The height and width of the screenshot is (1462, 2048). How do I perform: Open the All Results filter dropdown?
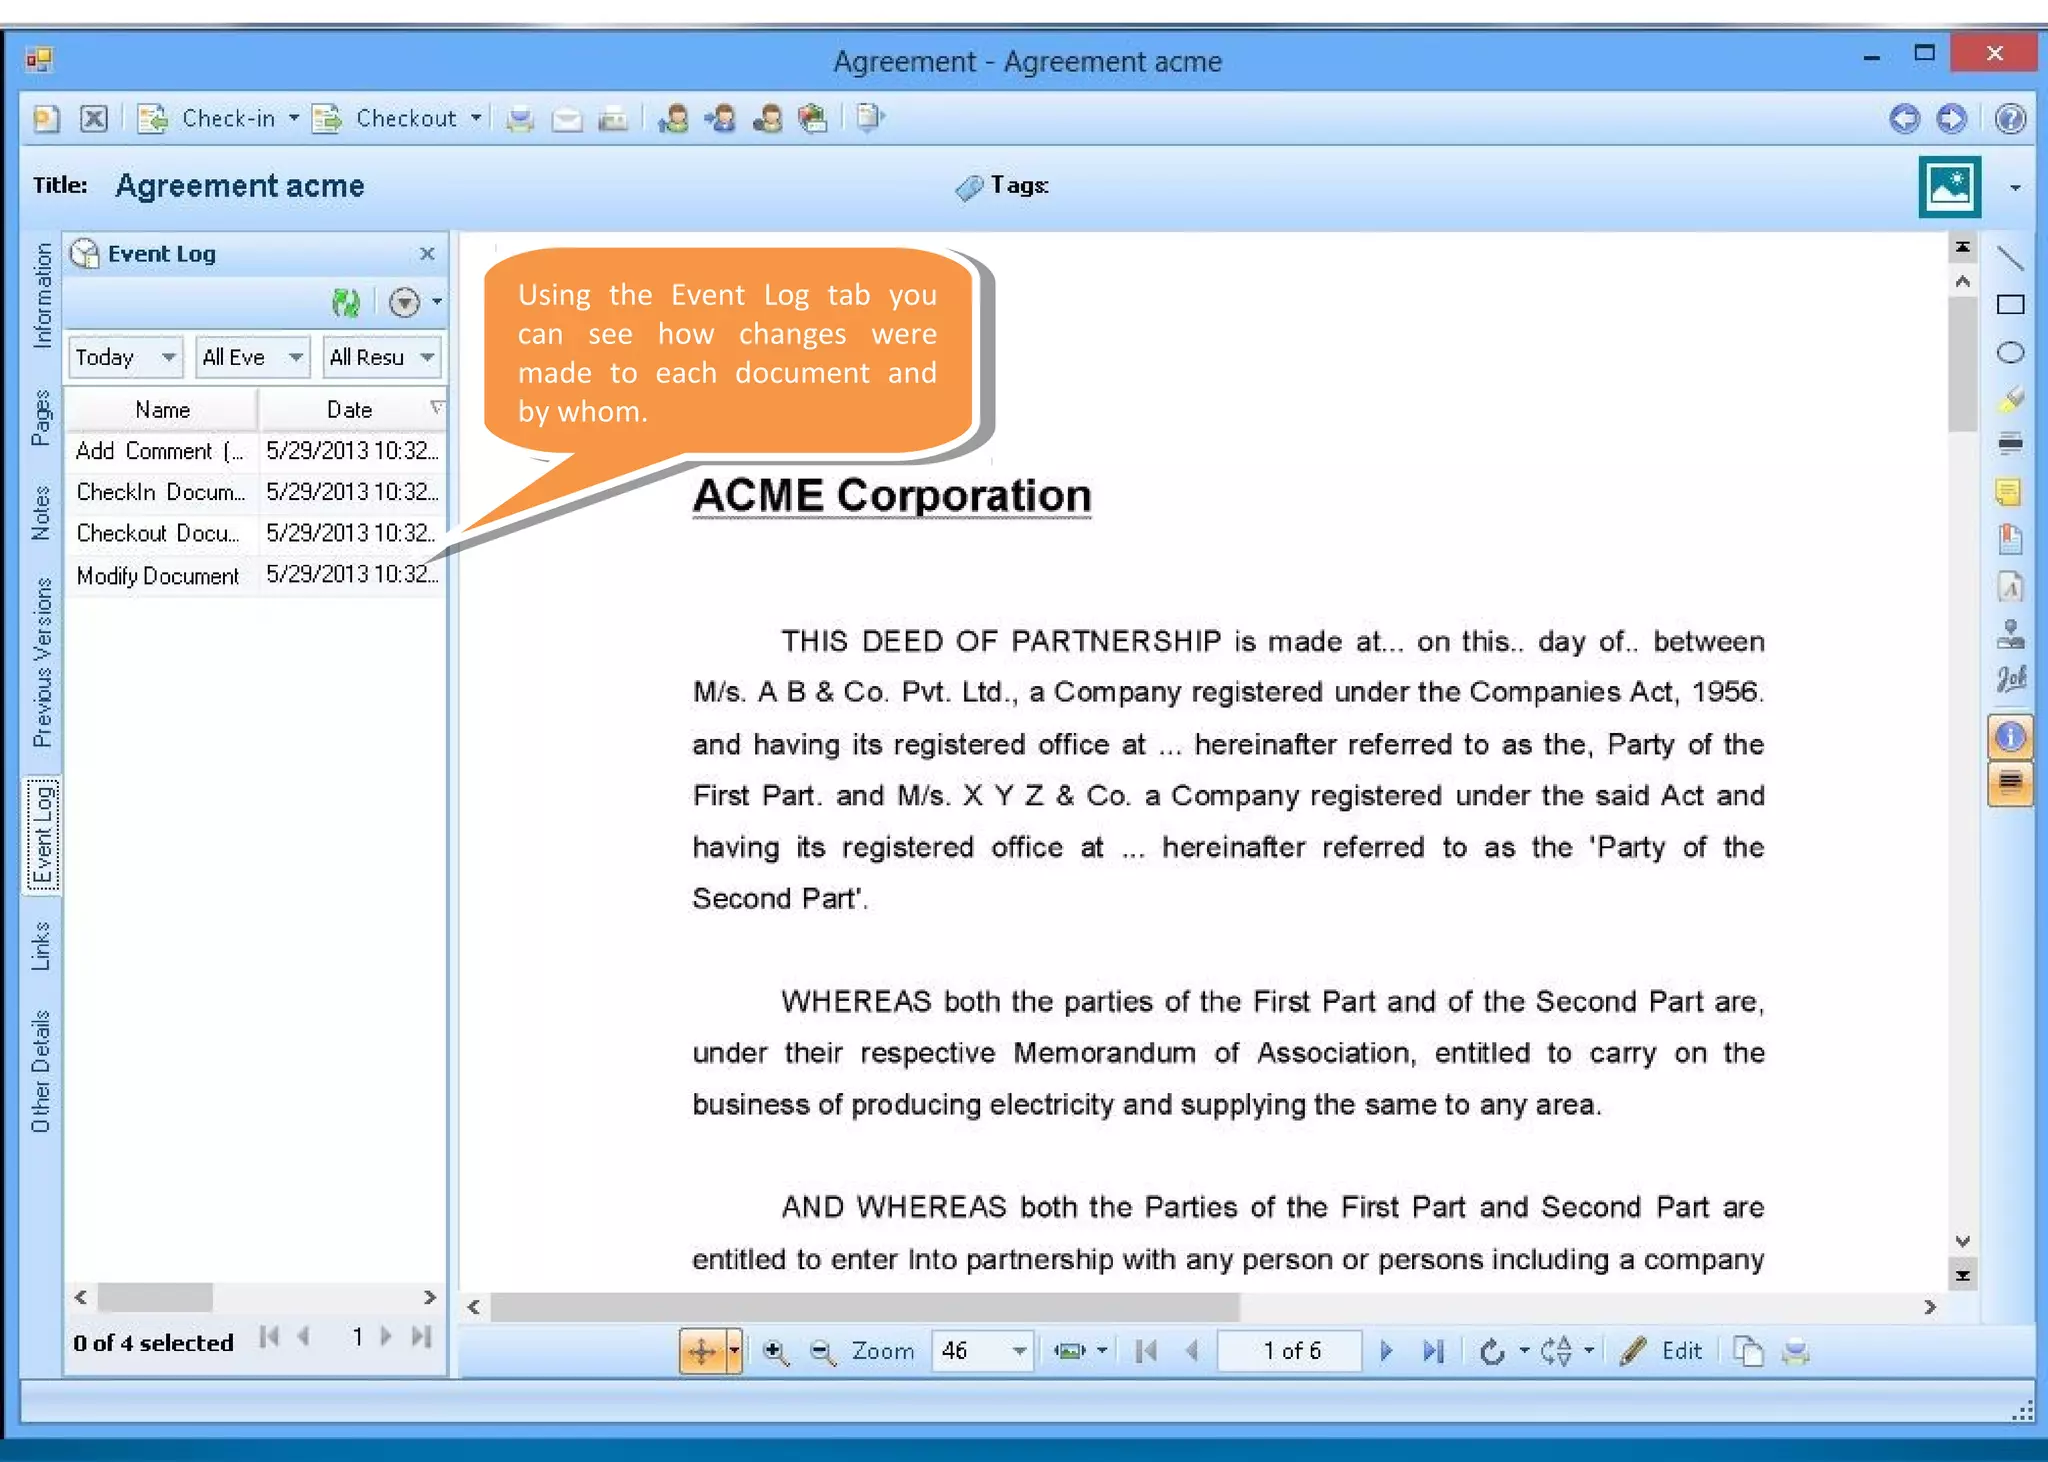point(382,357)
